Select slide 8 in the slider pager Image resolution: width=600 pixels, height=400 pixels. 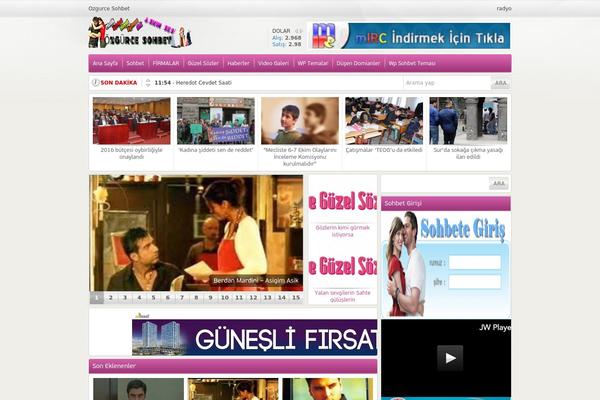196,297
